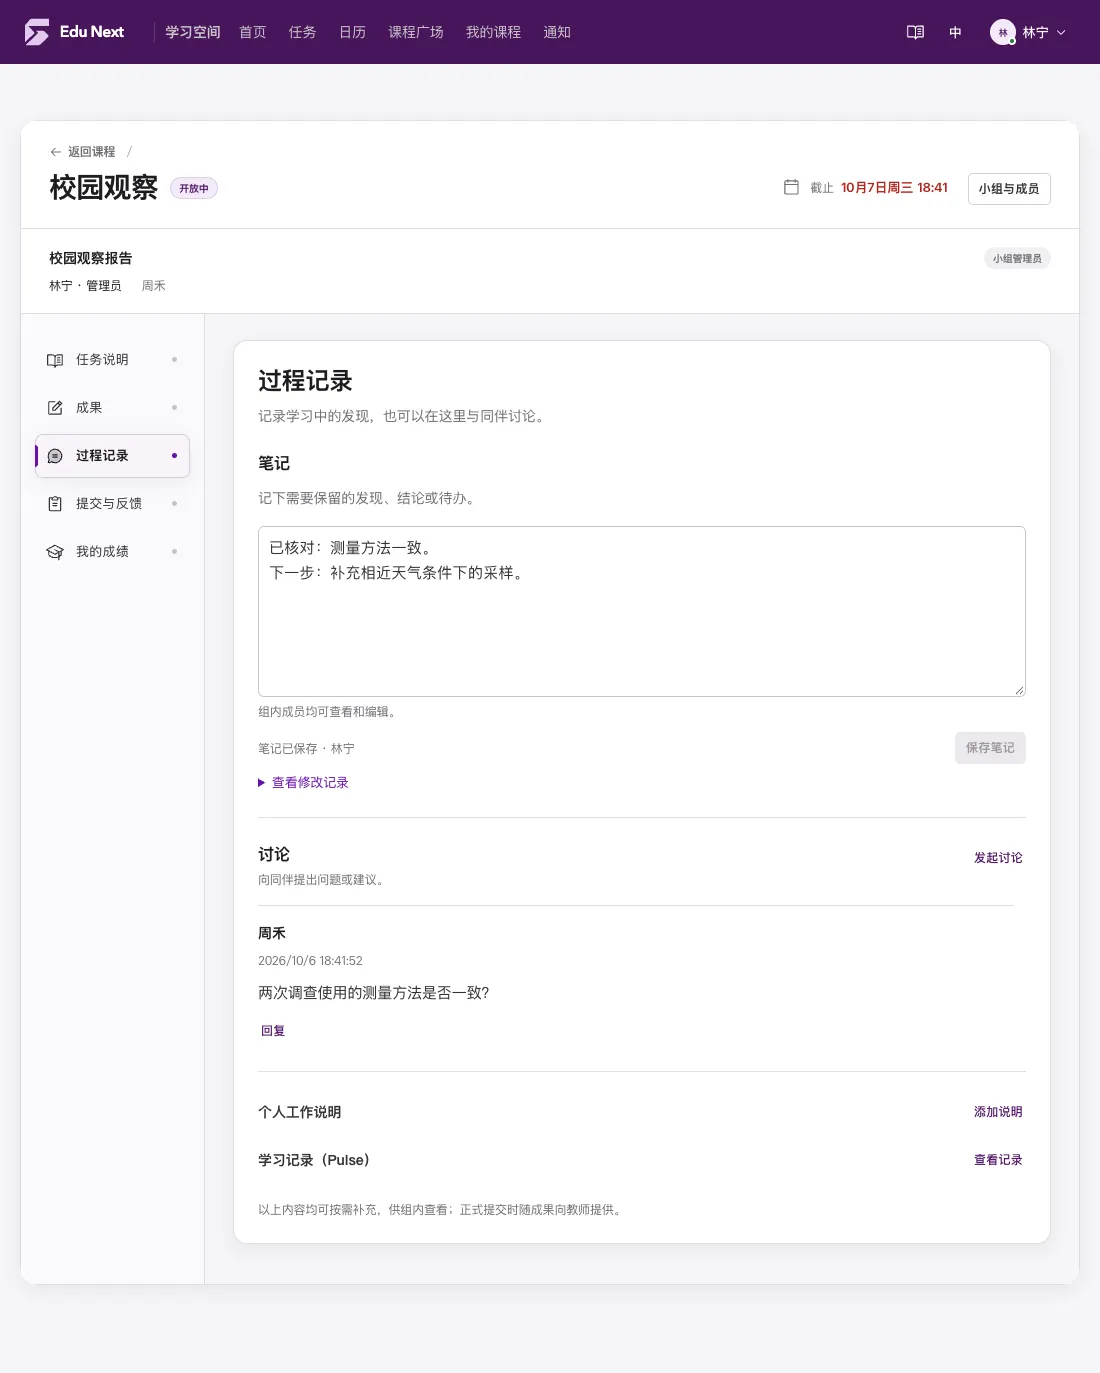1100x1373 pixels.
Task: Select the 我的成绩 sidebar tab
Action: 112,552
